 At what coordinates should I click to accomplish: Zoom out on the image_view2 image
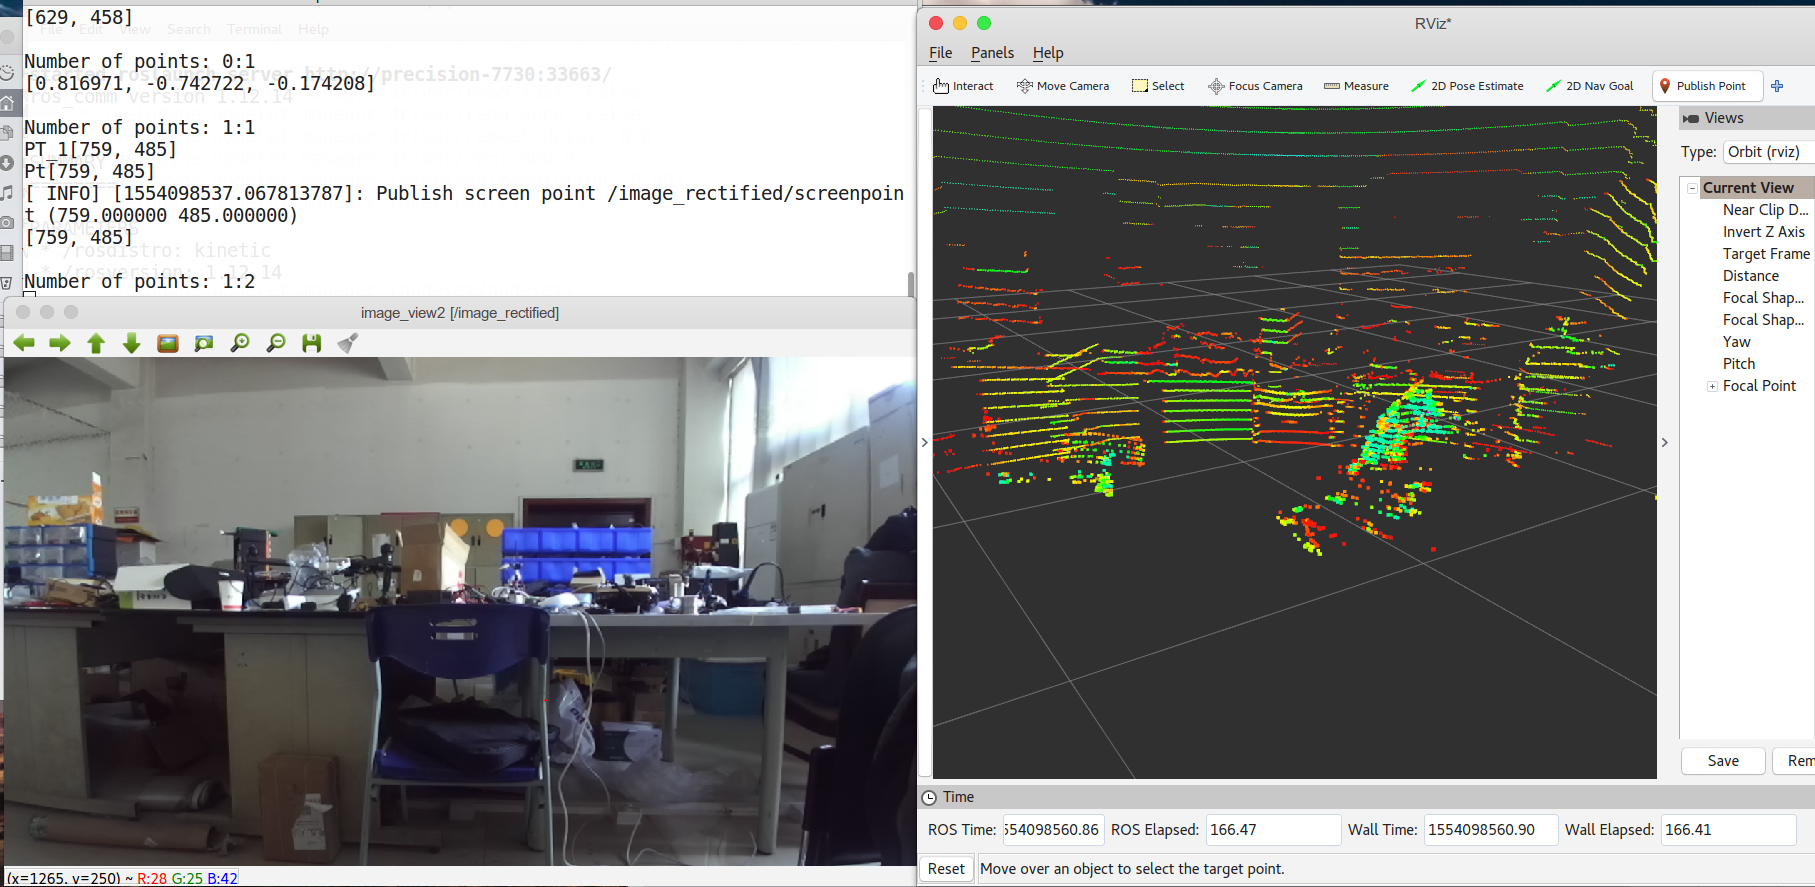[x=276, y=343]
